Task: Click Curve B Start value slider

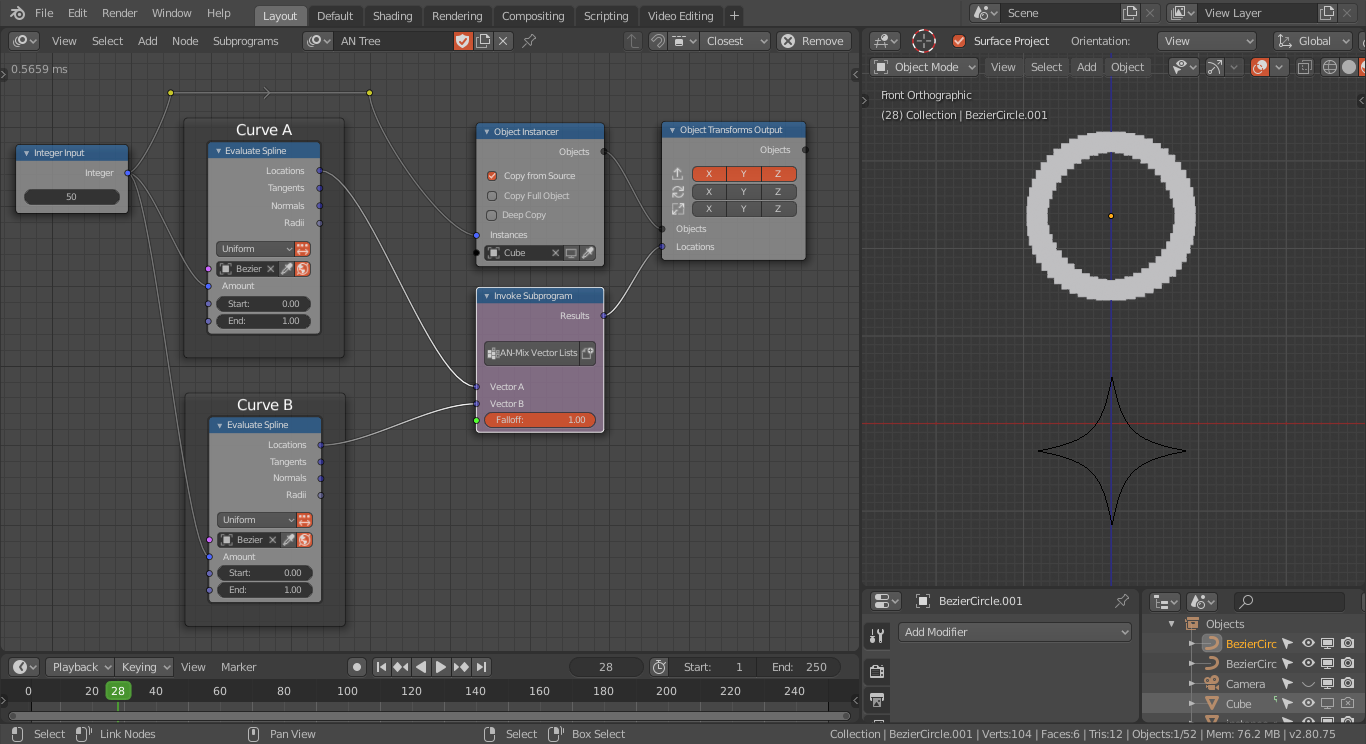Action: tap(265, 573)
